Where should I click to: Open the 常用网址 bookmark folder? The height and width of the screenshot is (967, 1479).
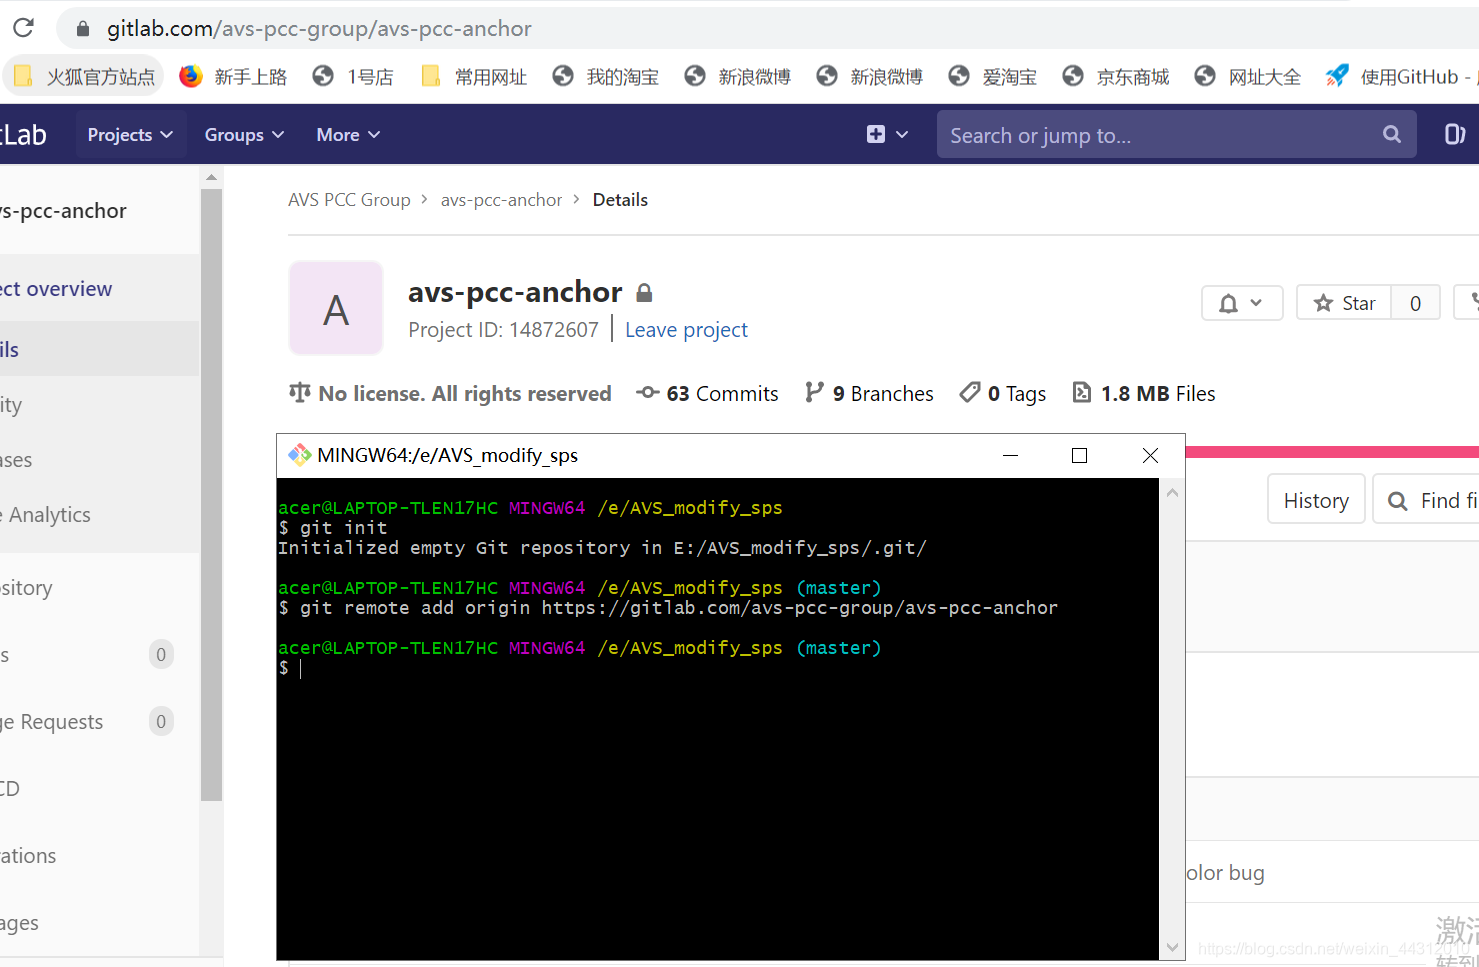[x=474, y=77]
